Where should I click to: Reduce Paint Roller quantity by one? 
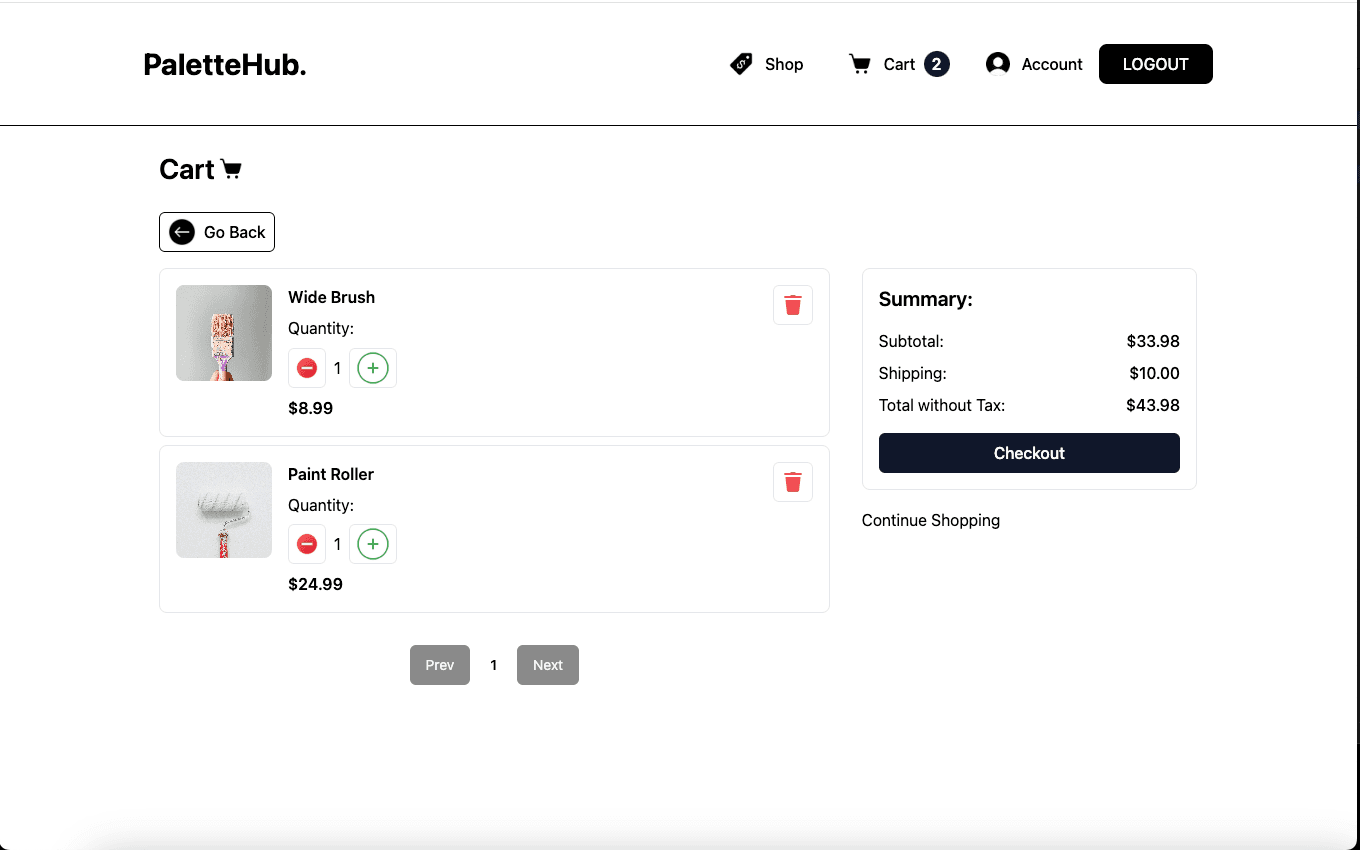click(x=307, y=544)
